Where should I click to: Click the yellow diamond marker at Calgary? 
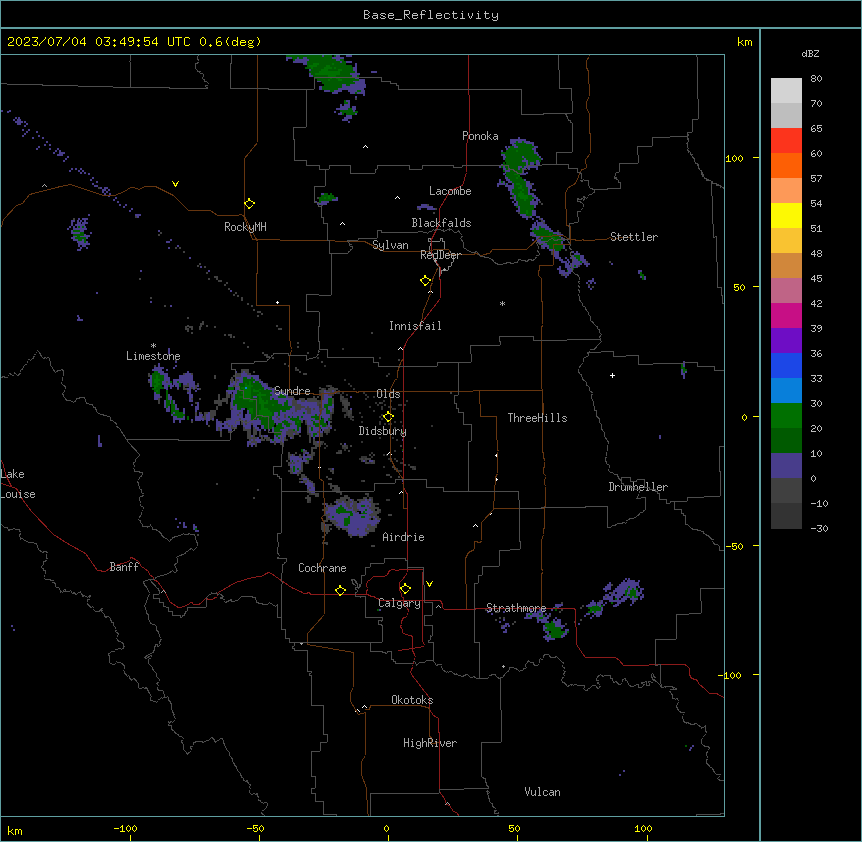coord(405,589)
